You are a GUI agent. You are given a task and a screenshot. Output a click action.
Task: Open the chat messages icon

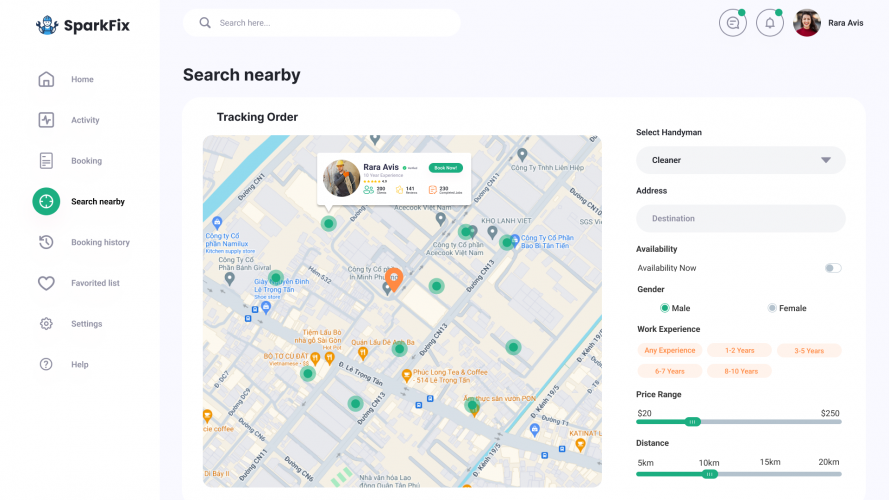point(733,23)
